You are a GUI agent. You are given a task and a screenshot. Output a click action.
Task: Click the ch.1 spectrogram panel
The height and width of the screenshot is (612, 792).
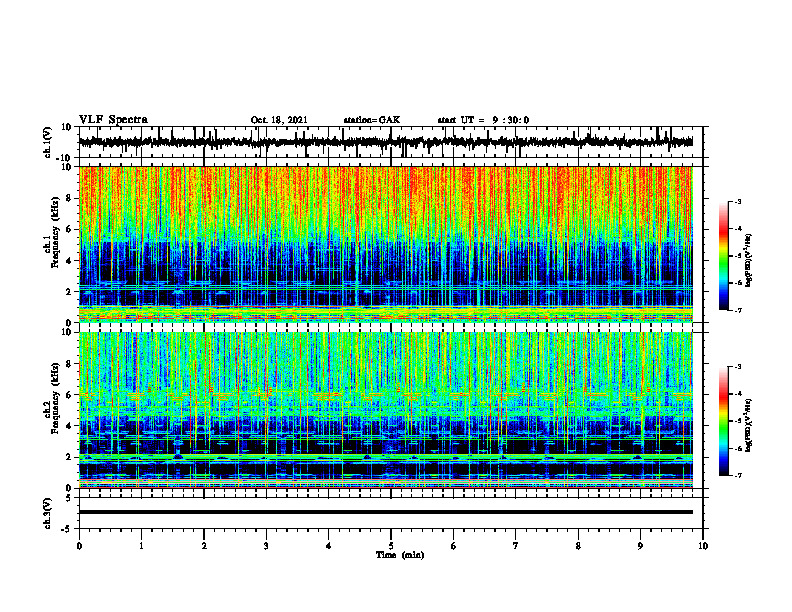pos(385,244)
